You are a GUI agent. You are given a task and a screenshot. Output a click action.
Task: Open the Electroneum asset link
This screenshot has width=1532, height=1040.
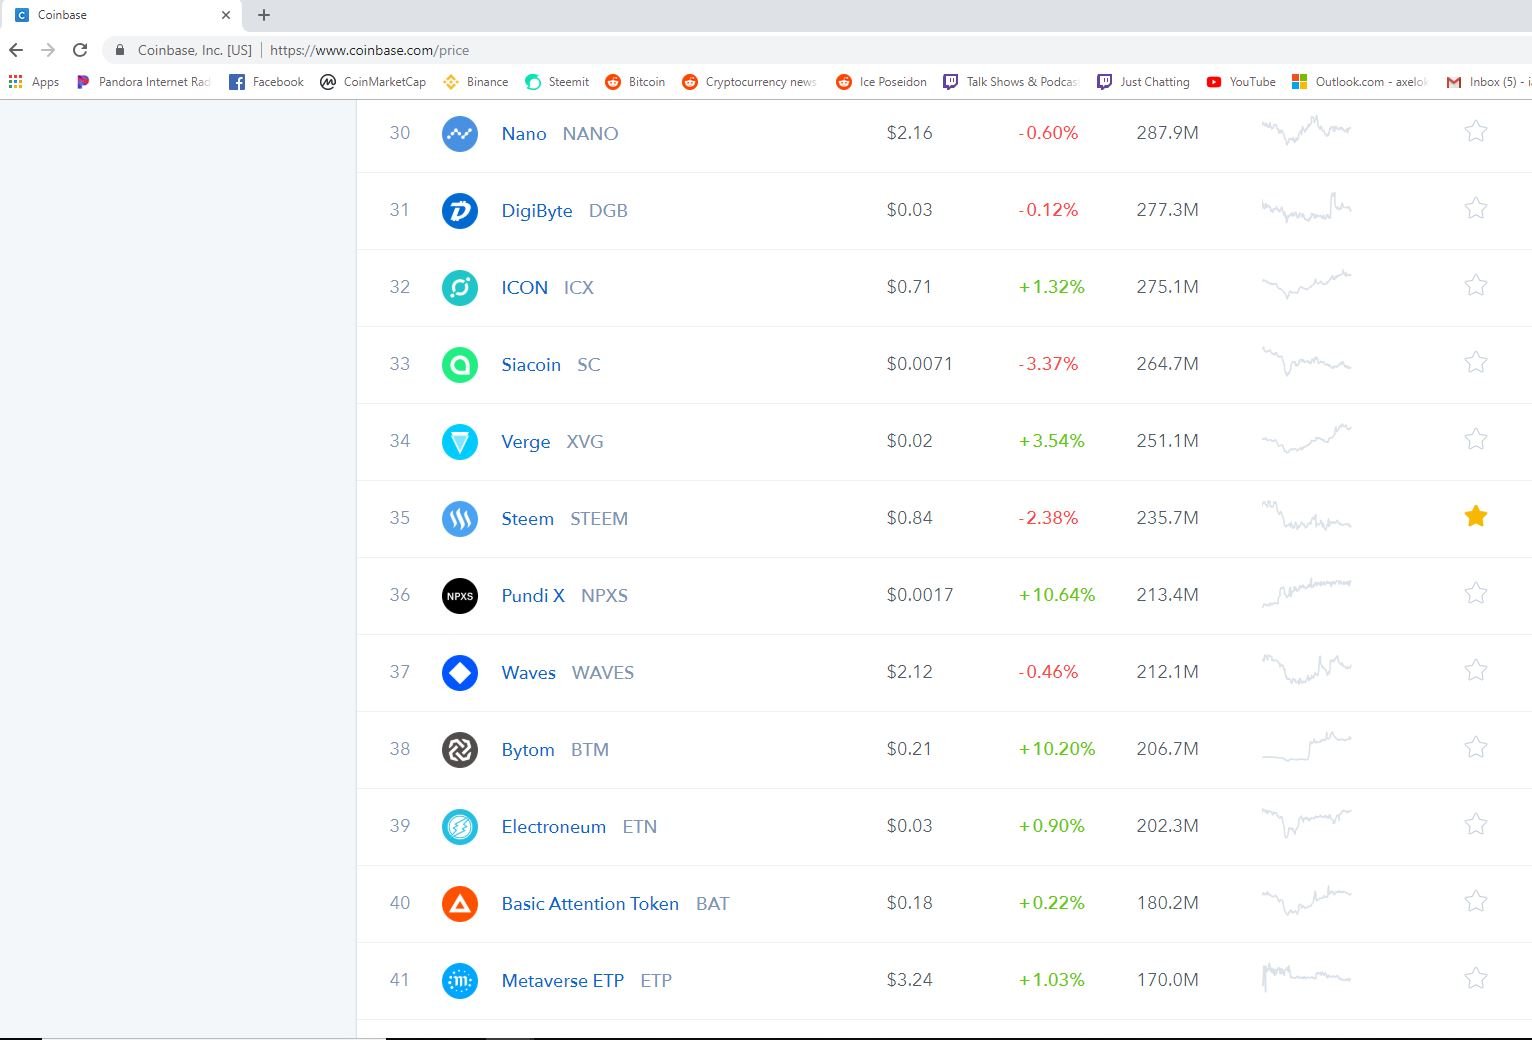point(554,827)
